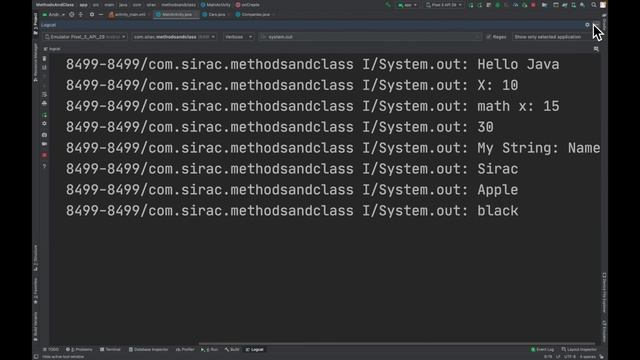
Task: Open the Verbose log level dropdown
Action: 238,37
